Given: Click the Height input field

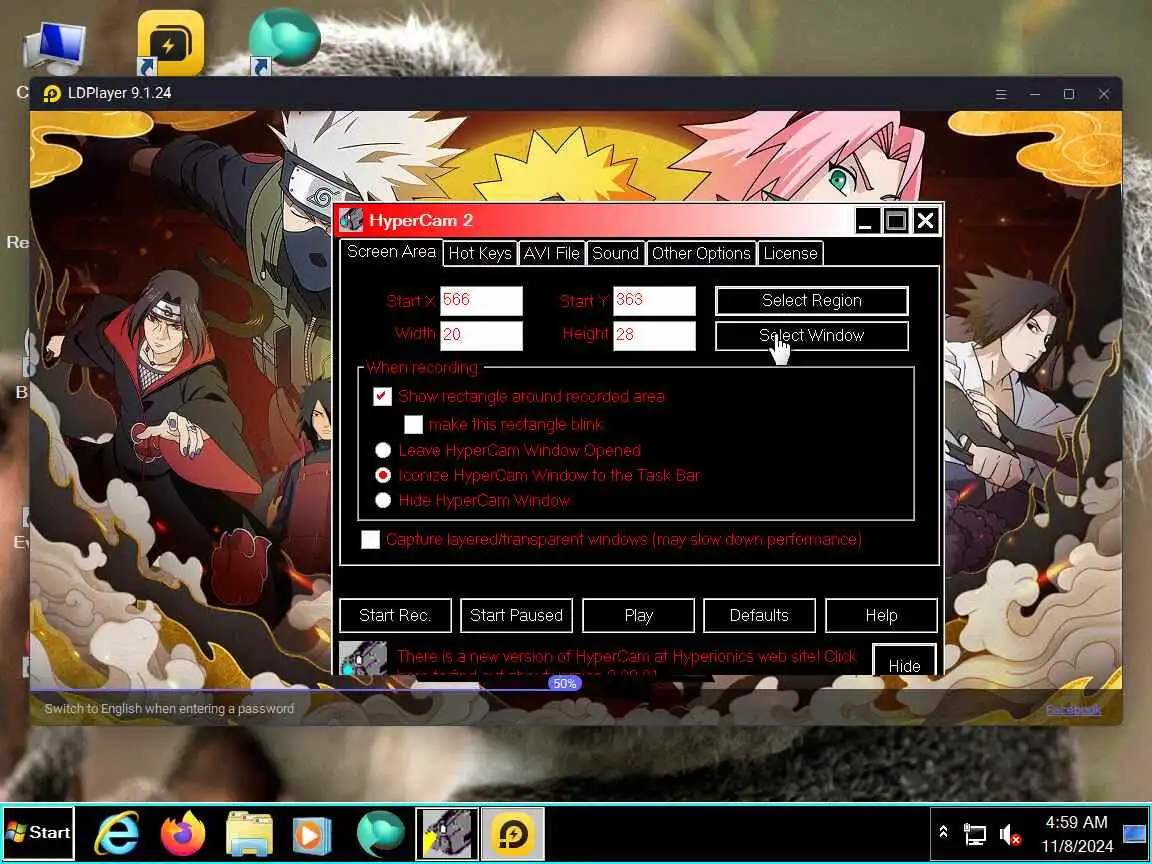Looking at the screenshot, I should tap(655, 335).
